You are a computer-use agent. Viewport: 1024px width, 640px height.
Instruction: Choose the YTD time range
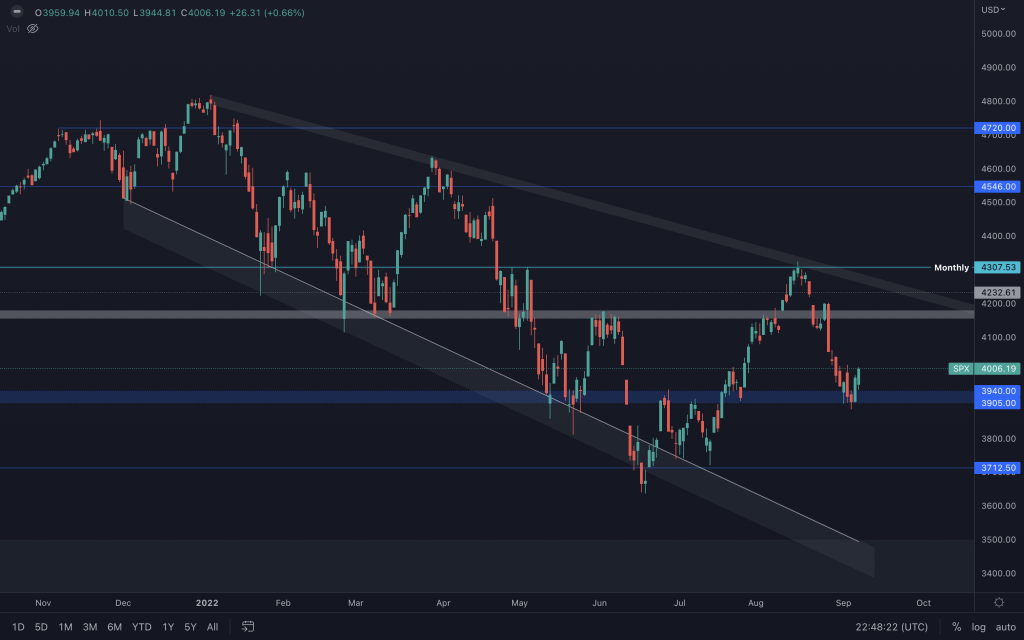click(141, 627)
